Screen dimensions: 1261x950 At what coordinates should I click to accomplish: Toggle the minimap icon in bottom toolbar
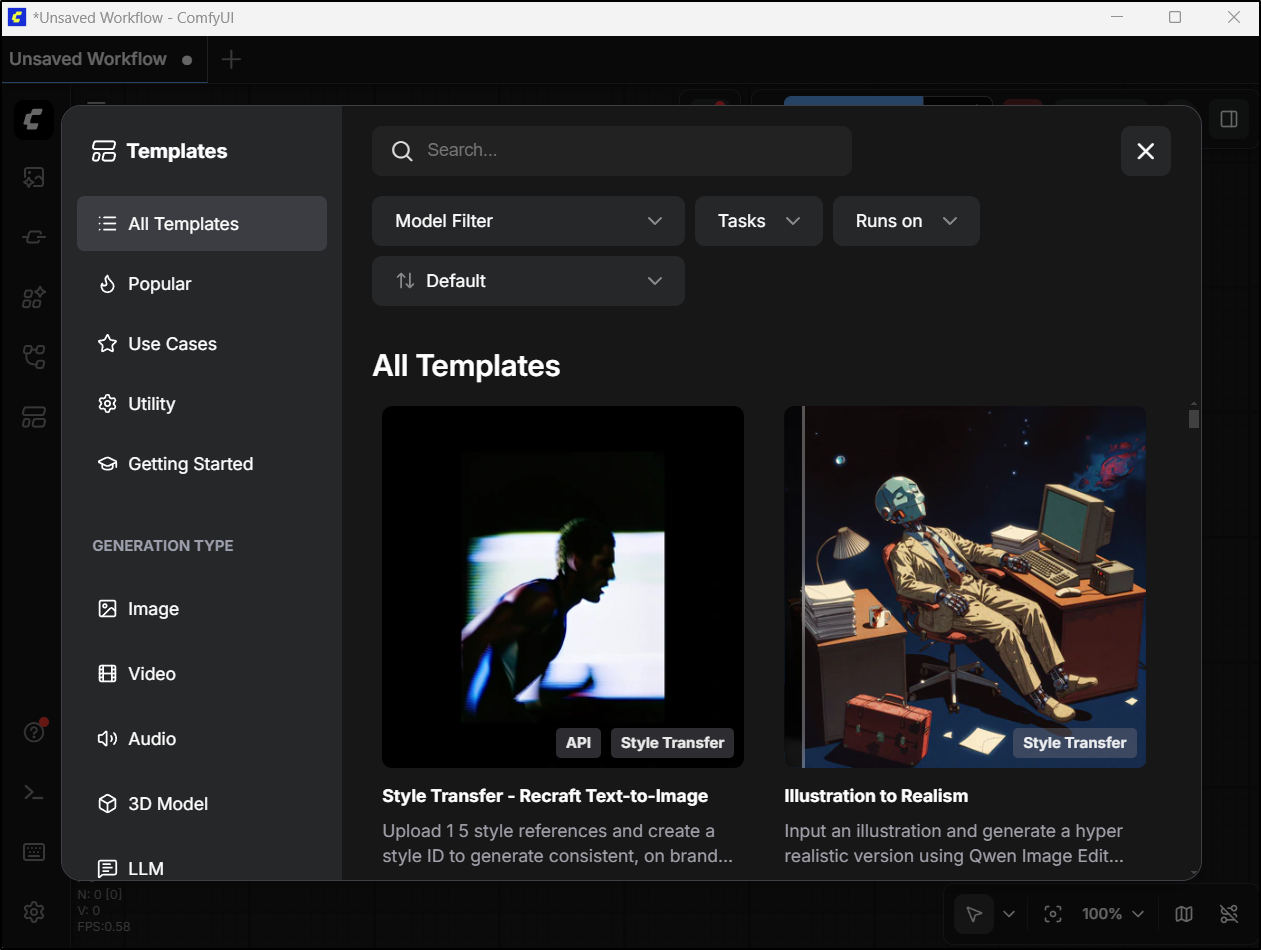[x=1184, y=914]
